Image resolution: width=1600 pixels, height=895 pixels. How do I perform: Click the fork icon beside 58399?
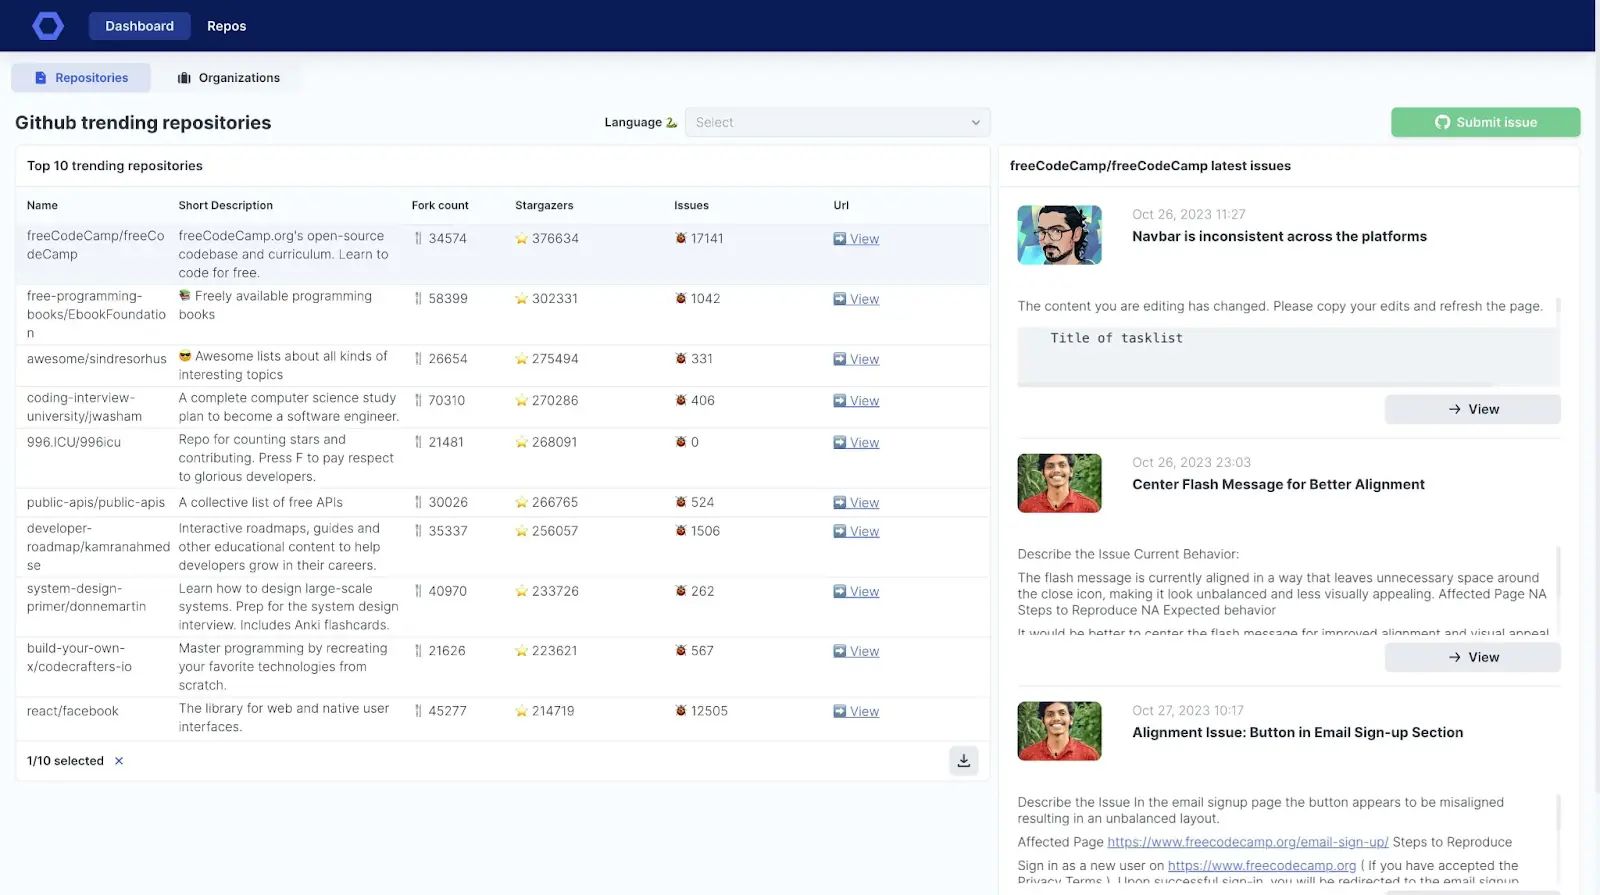click(418, 299)
